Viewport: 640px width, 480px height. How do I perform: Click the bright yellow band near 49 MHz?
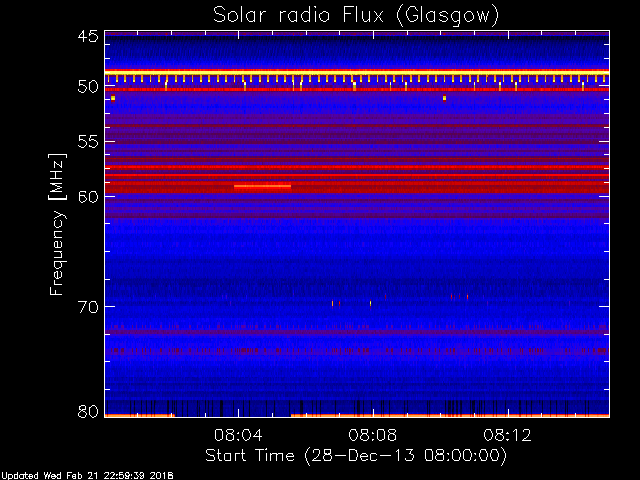coord(356,72)
